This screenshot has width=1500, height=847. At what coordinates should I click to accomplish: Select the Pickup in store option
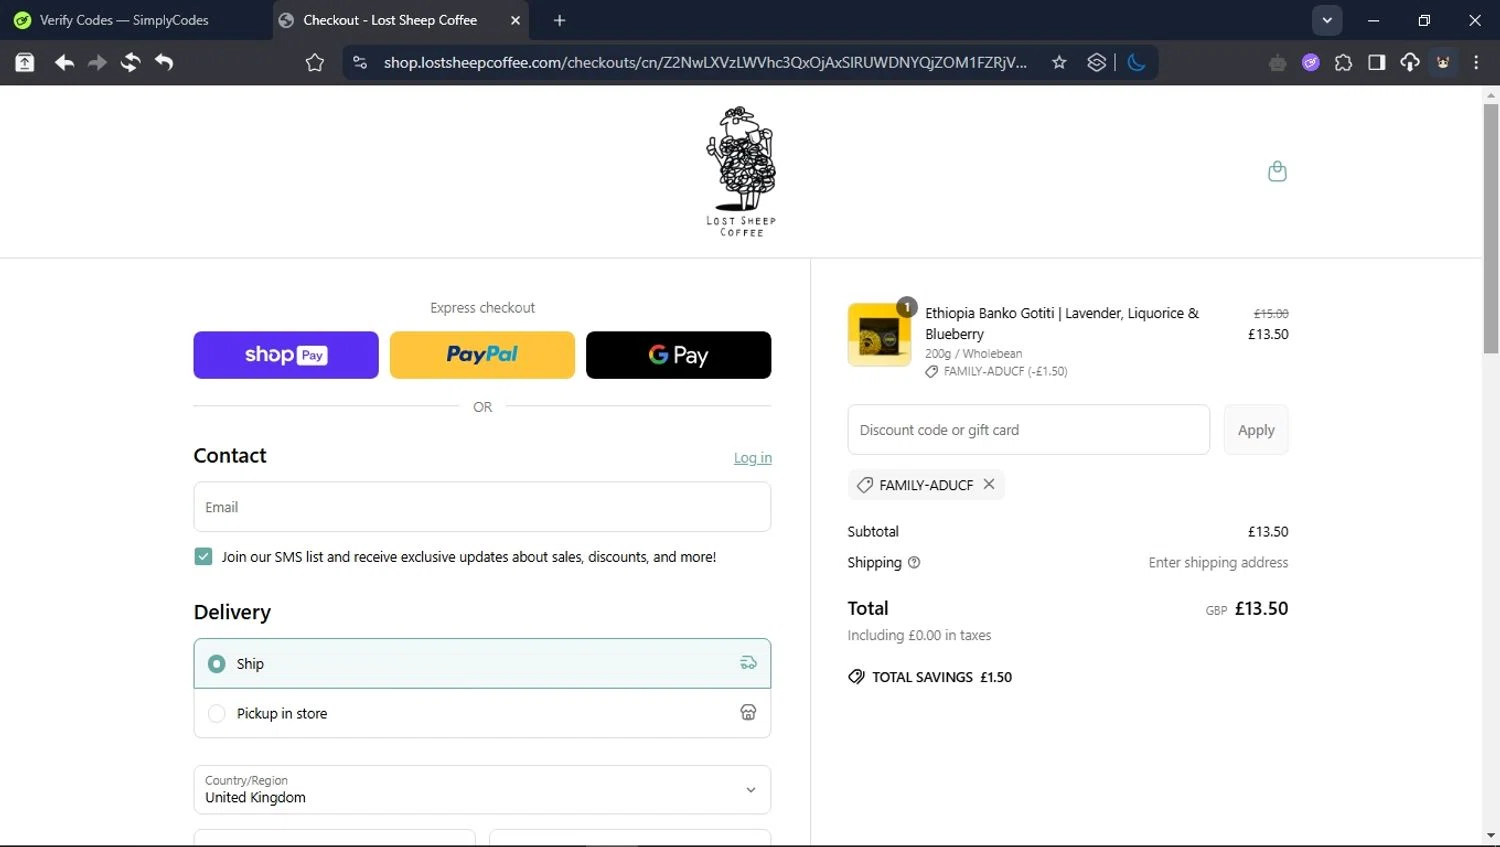[482, 713]
